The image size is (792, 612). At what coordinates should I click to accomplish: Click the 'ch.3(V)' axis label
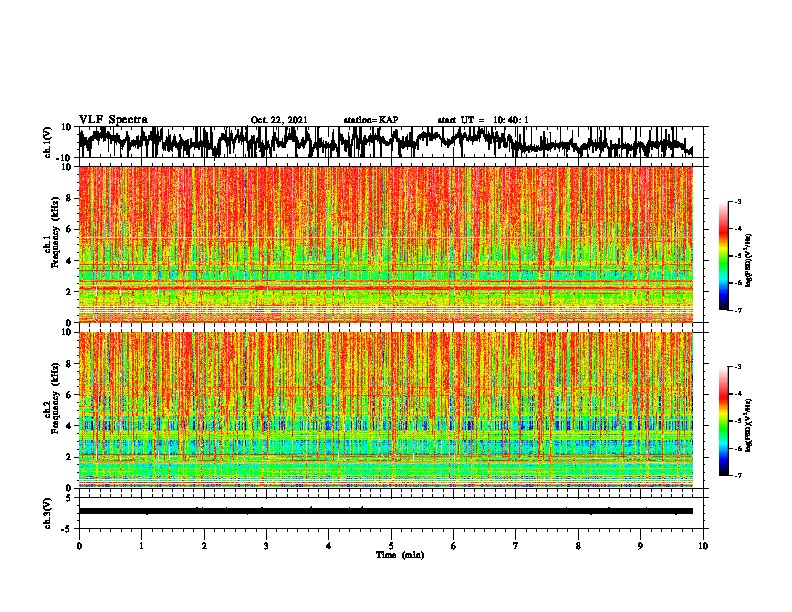pos(48,513)
